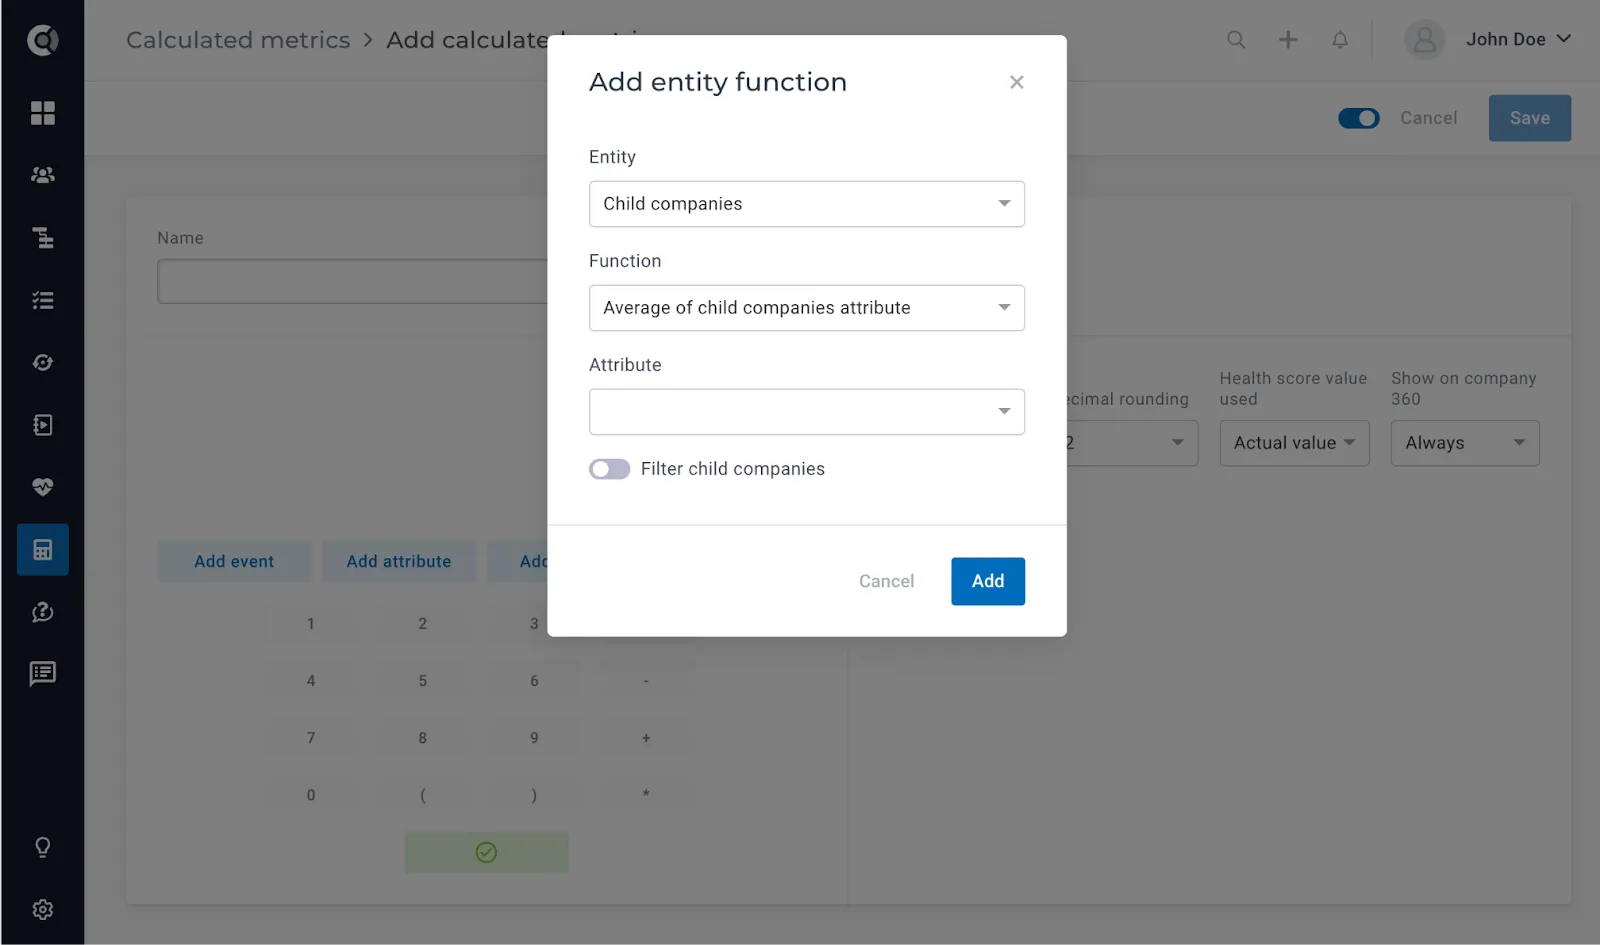Click the Calculated metrics breadcrumb

pos(238,40)
